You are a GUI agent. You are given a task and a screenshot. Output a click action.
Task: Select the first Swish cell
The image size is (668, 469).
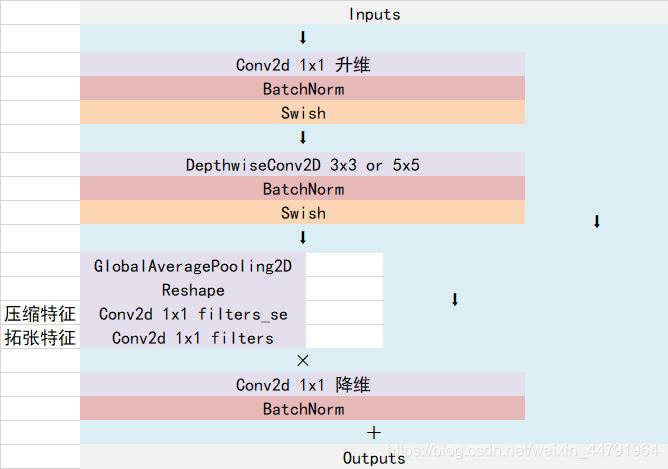coord(302,112)
